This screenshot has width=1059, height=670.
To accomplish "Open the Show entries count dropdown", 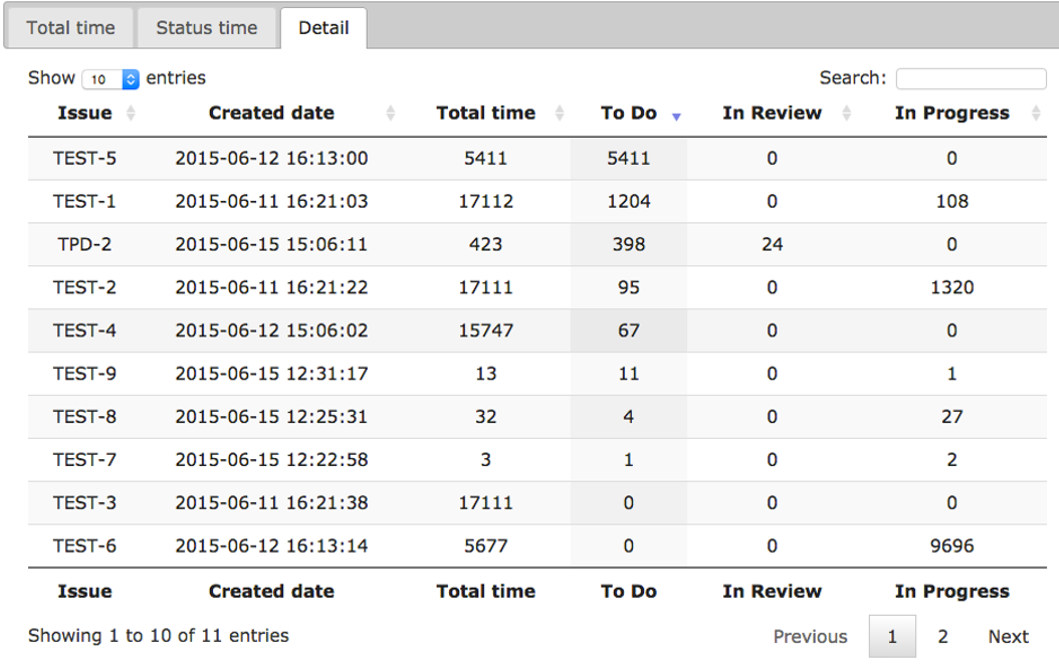I will pyautogui.click(x=110, y=79).
